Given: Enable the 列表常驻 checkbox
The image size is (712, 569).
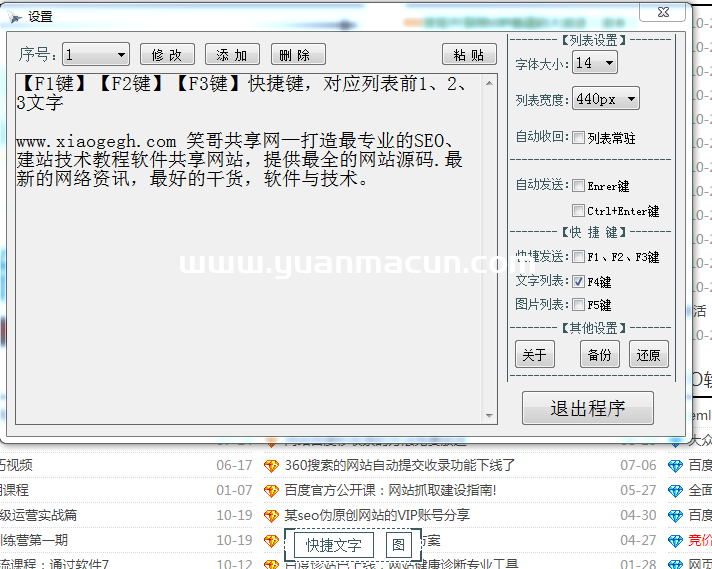Looking at the screenshot, I should (578, 138).
